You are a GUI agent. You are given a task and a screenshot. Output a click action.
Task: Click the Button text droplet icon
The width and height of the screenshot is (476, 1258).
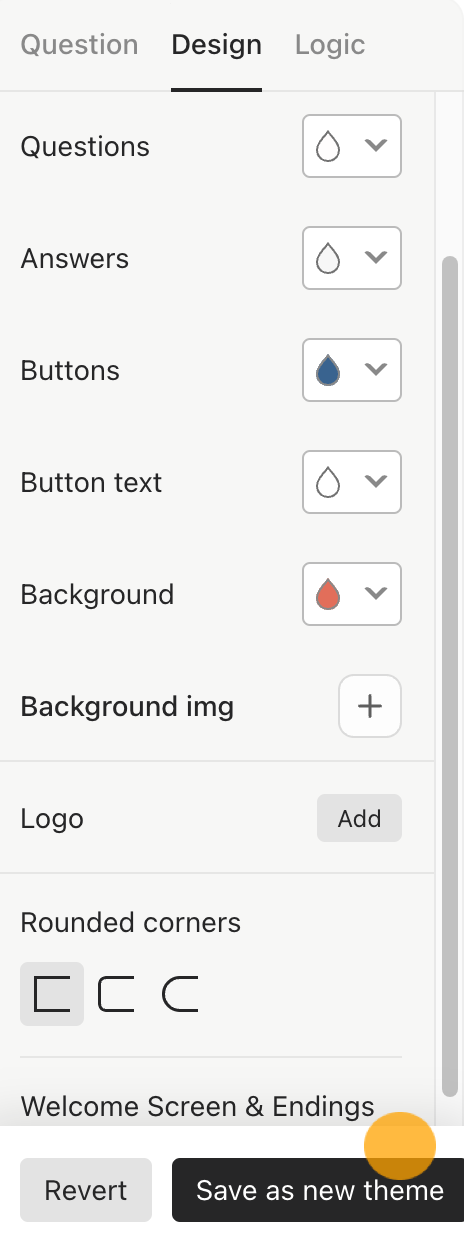point(328,483)
